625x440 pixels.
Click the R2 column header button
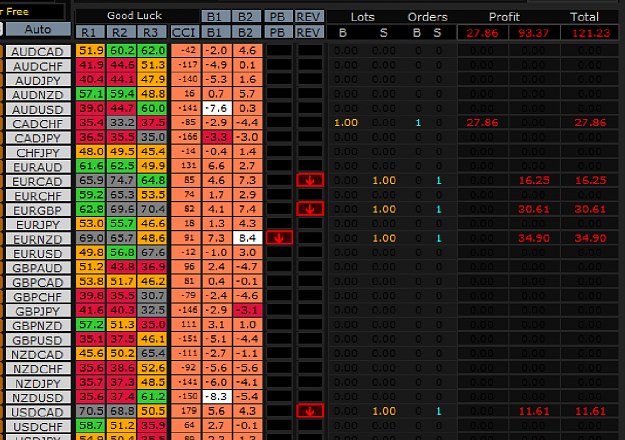coord(121,32)
